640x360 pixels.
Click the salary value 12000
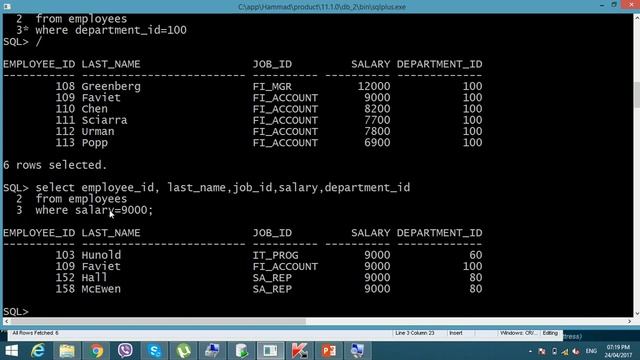click(x=374, y=87)
